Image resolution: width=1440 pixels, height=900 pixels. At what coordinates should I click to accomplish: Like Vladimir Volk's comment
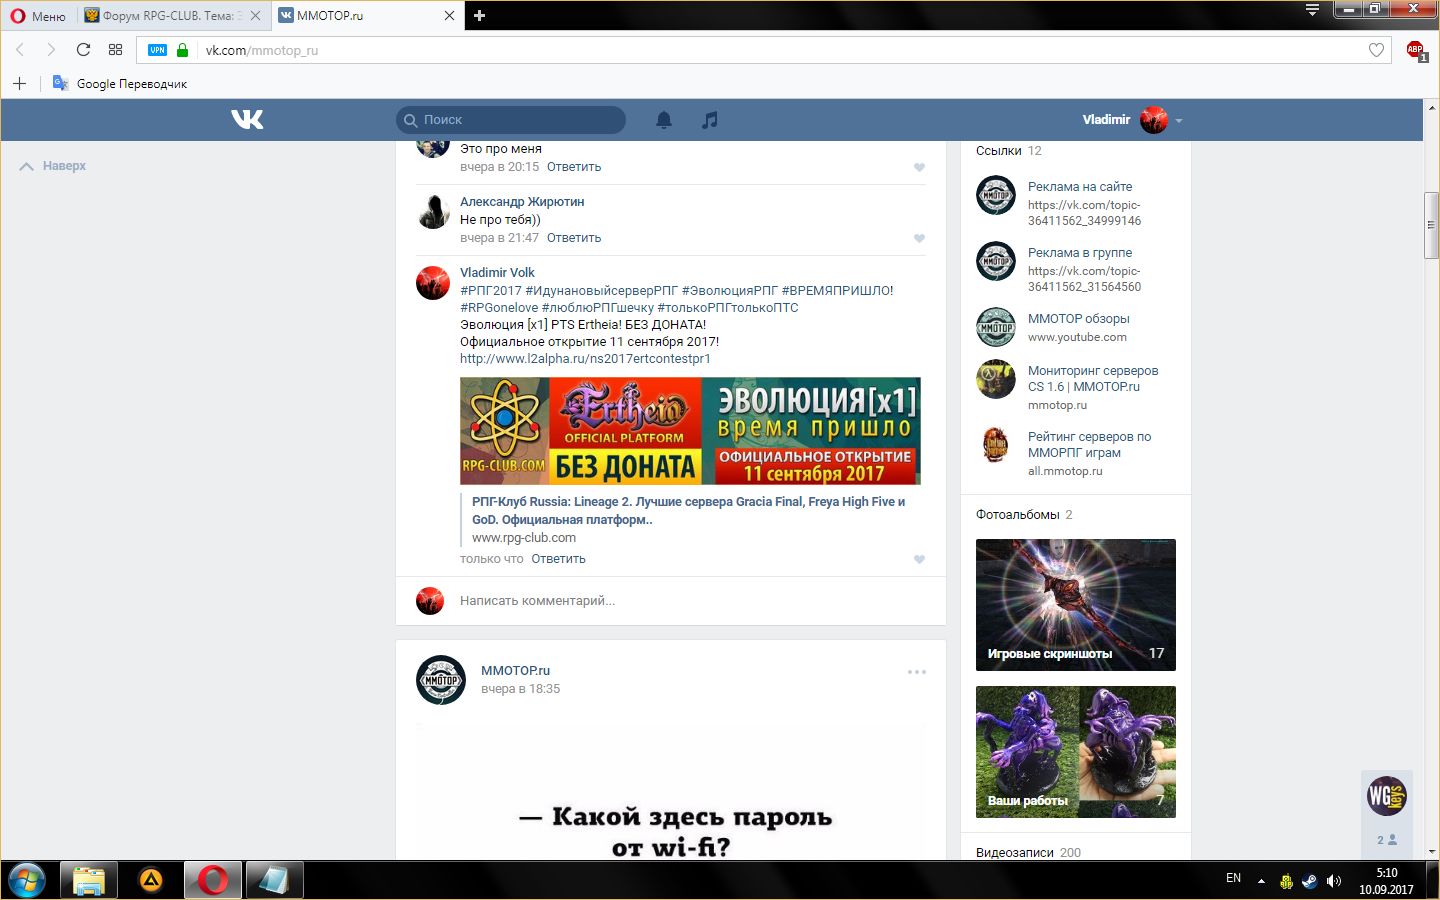pyautogui.click(x=919, y=560)
